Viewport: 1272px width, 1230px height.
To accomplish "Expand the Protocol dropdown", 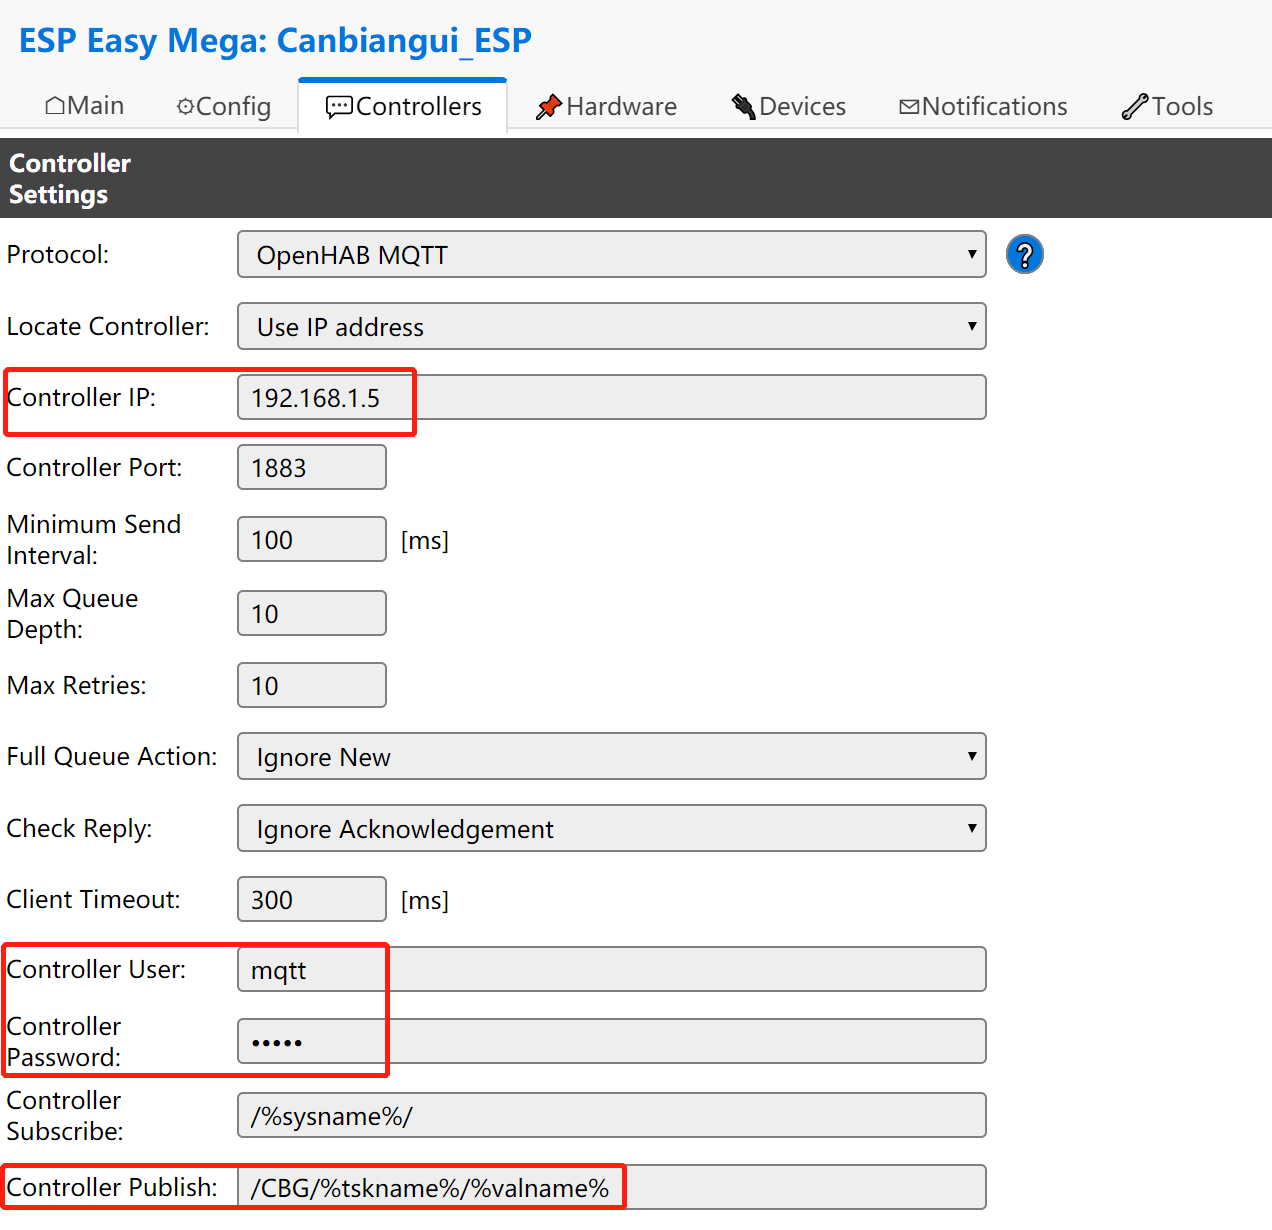I will [x=611, y=255].
